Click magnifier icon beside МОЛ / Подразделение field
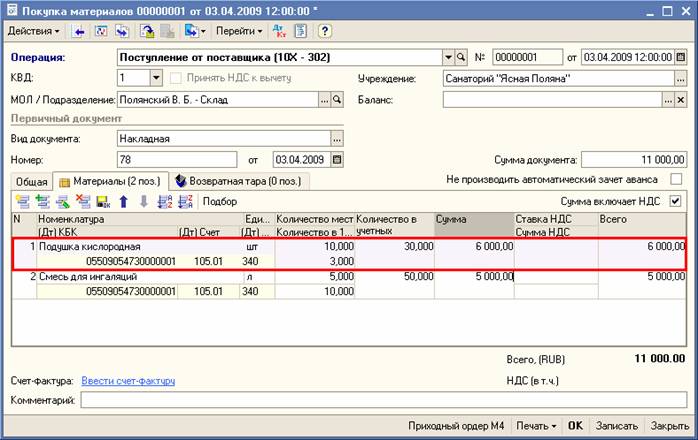This screenshot has width=698, height=440. coord(337,100)
